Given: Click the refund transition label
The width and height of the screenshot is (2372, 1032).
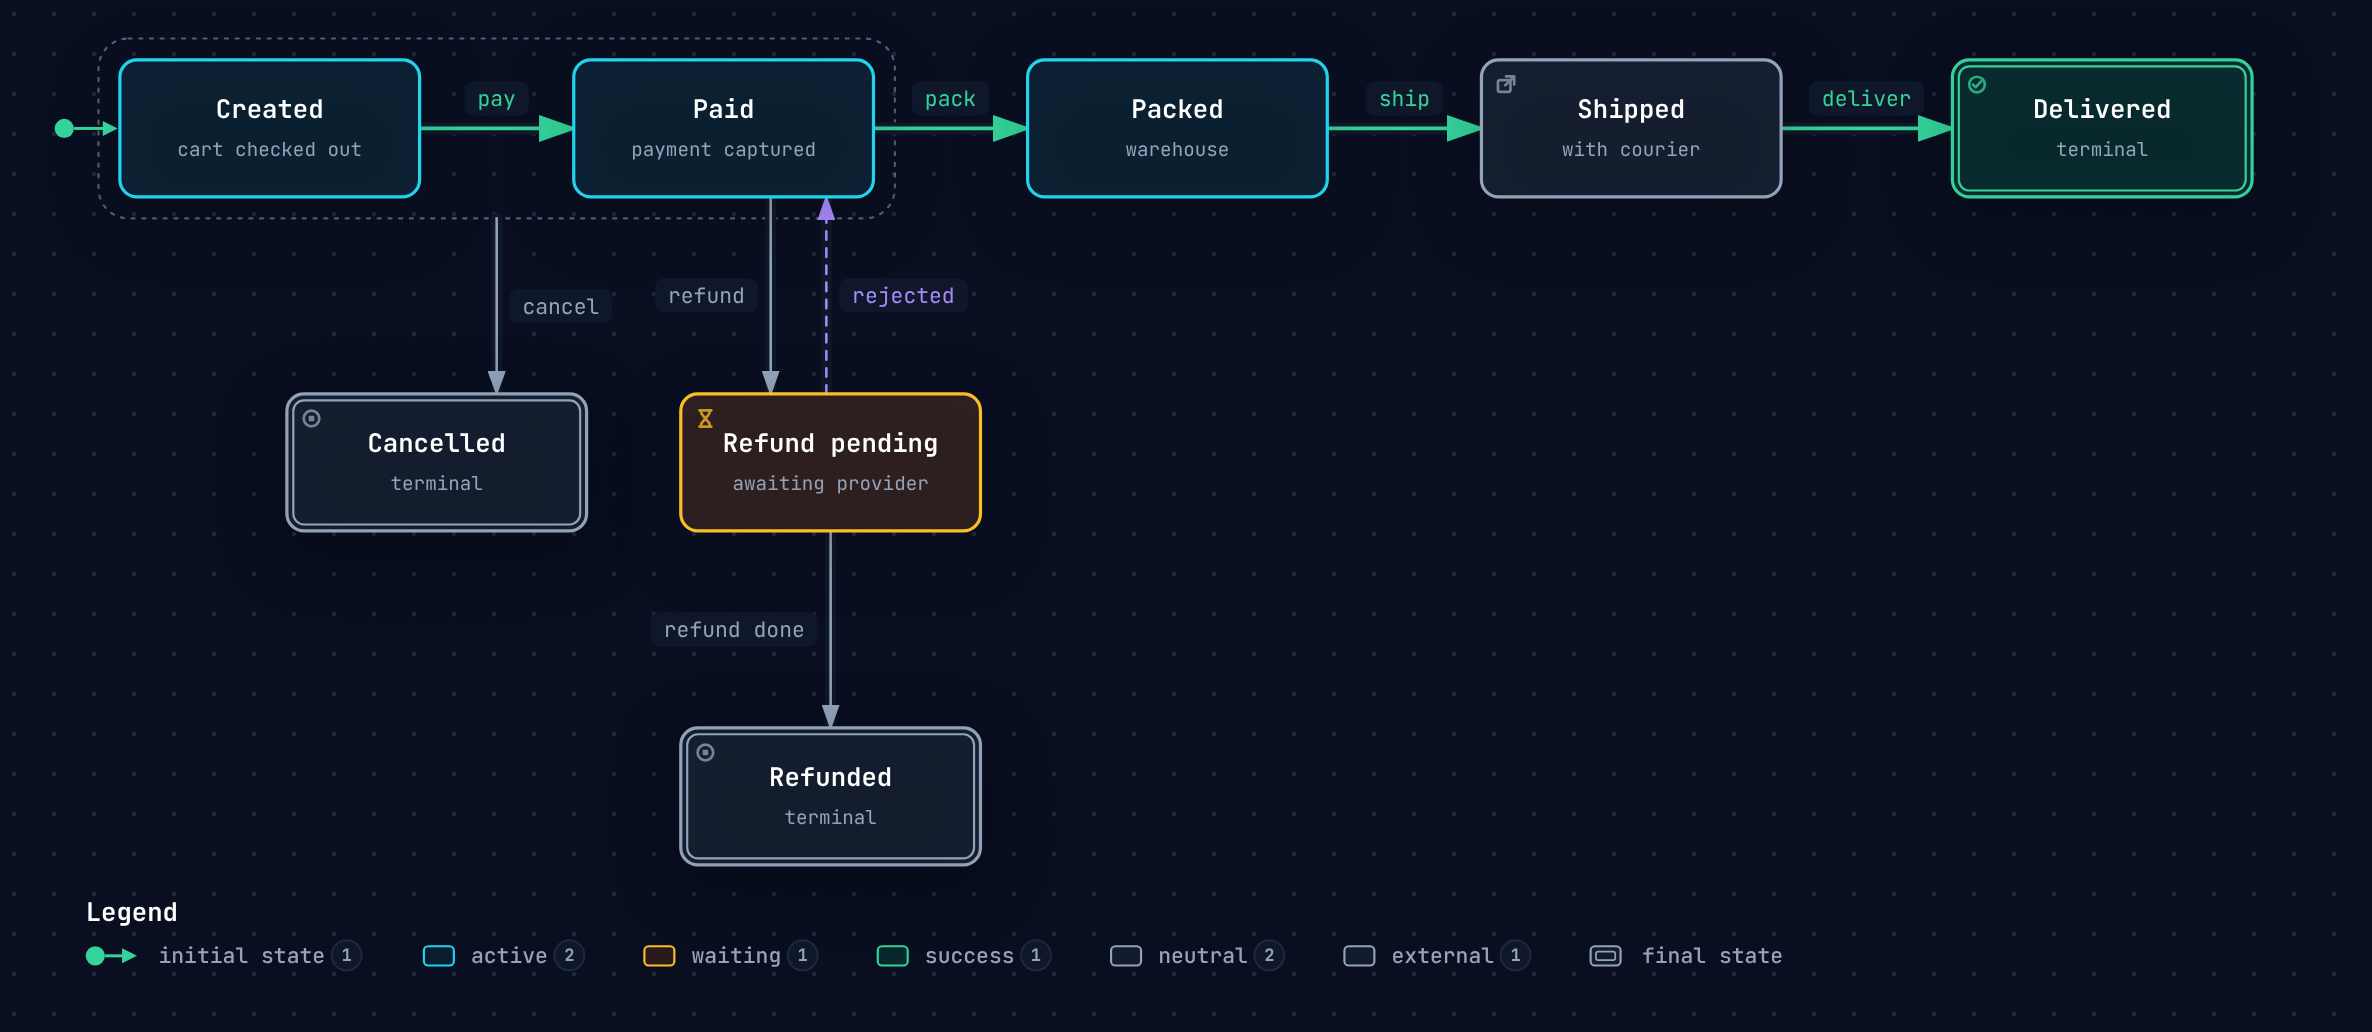Looking at the screenshot, I should (x=706, y=296).
